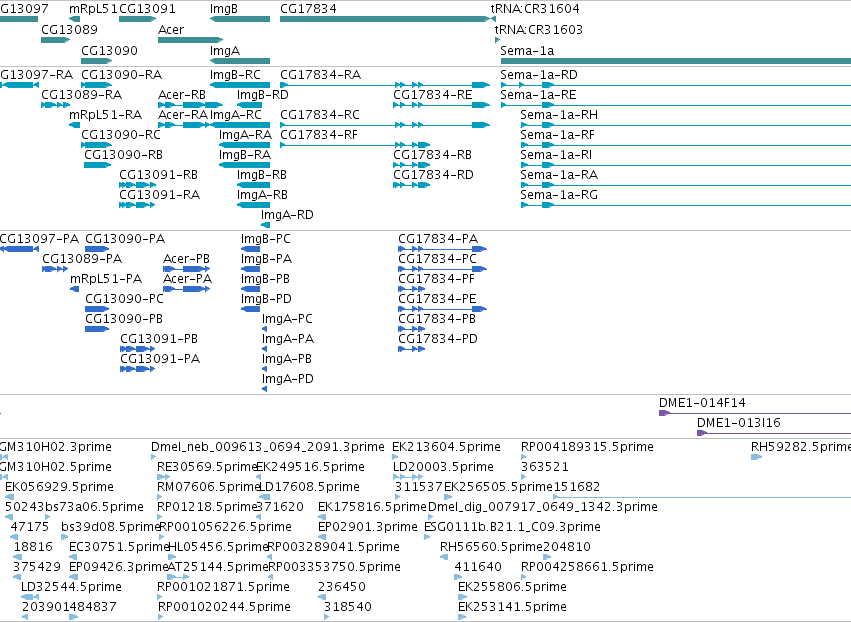Select the EK253141.5prime EST label

point(512,607)
